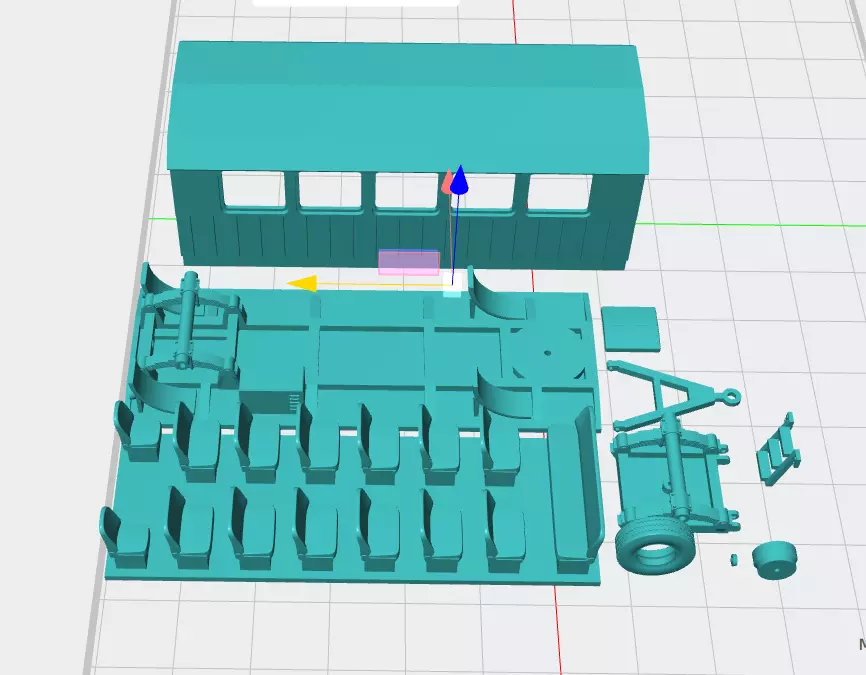Select the tiny part beside wheel hub
Viewport: 866px width, 675px height.
734,560
